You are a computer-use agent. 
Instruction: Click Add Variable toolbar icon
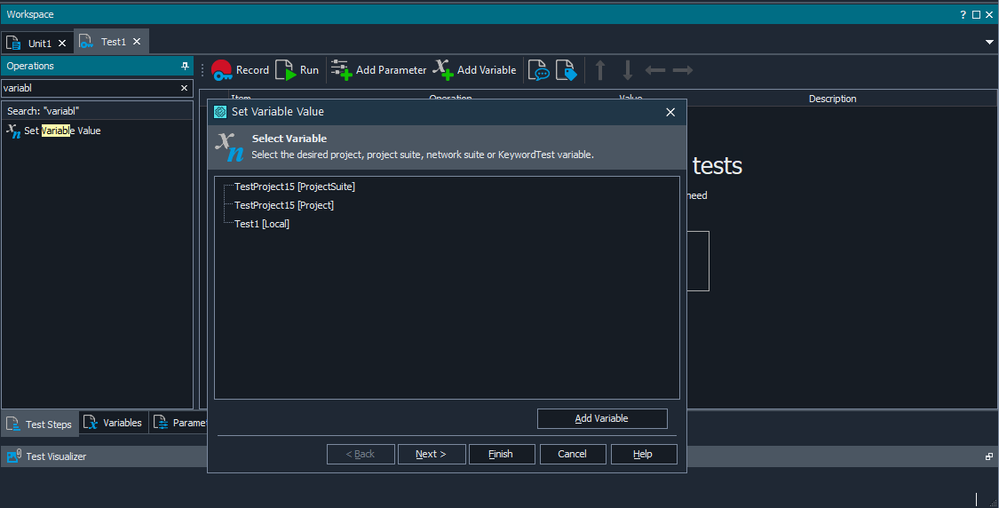tap(474, 70)
